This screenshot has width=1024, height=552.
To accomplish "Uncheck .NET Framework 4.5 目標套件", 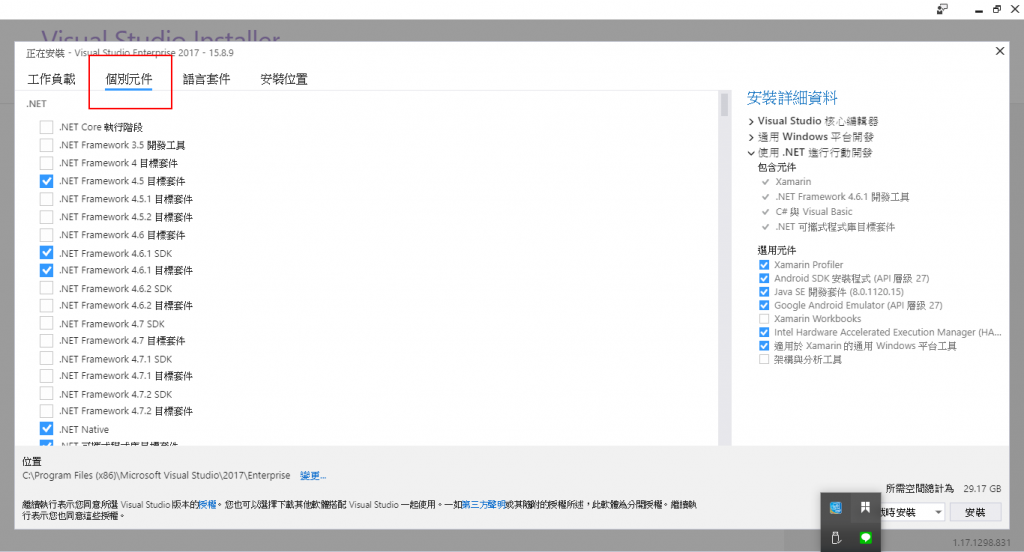I will click(x=46, y=181).
